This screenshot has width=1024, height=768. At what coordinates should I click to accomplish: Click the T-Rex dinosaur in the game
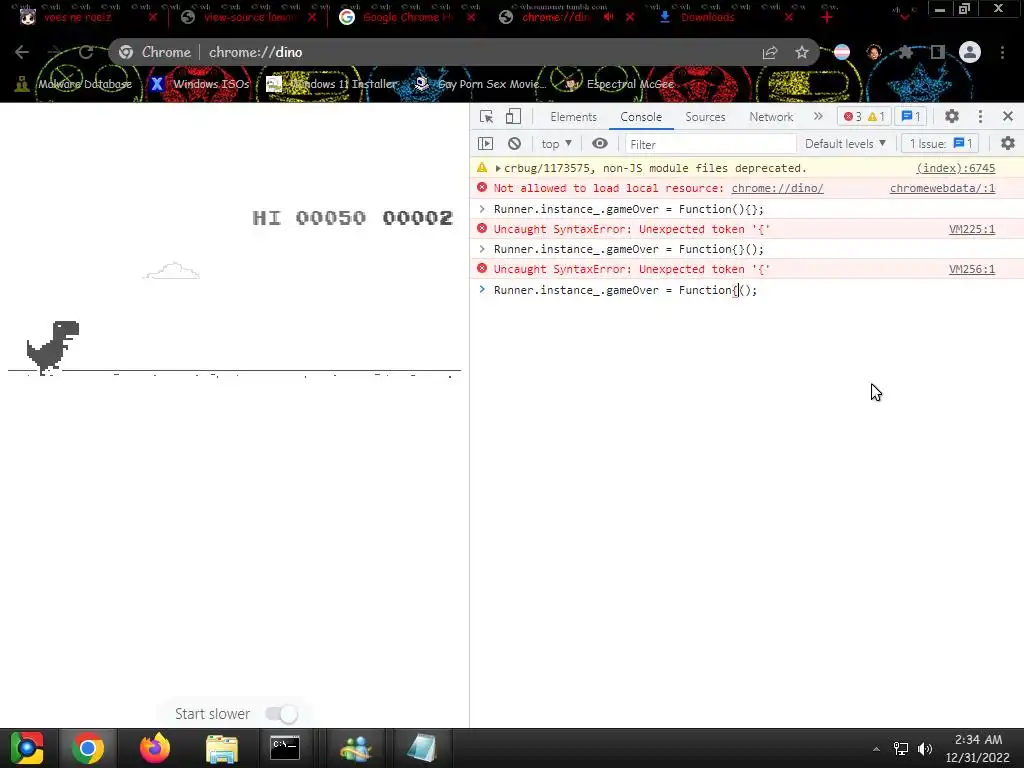(52, 347)
